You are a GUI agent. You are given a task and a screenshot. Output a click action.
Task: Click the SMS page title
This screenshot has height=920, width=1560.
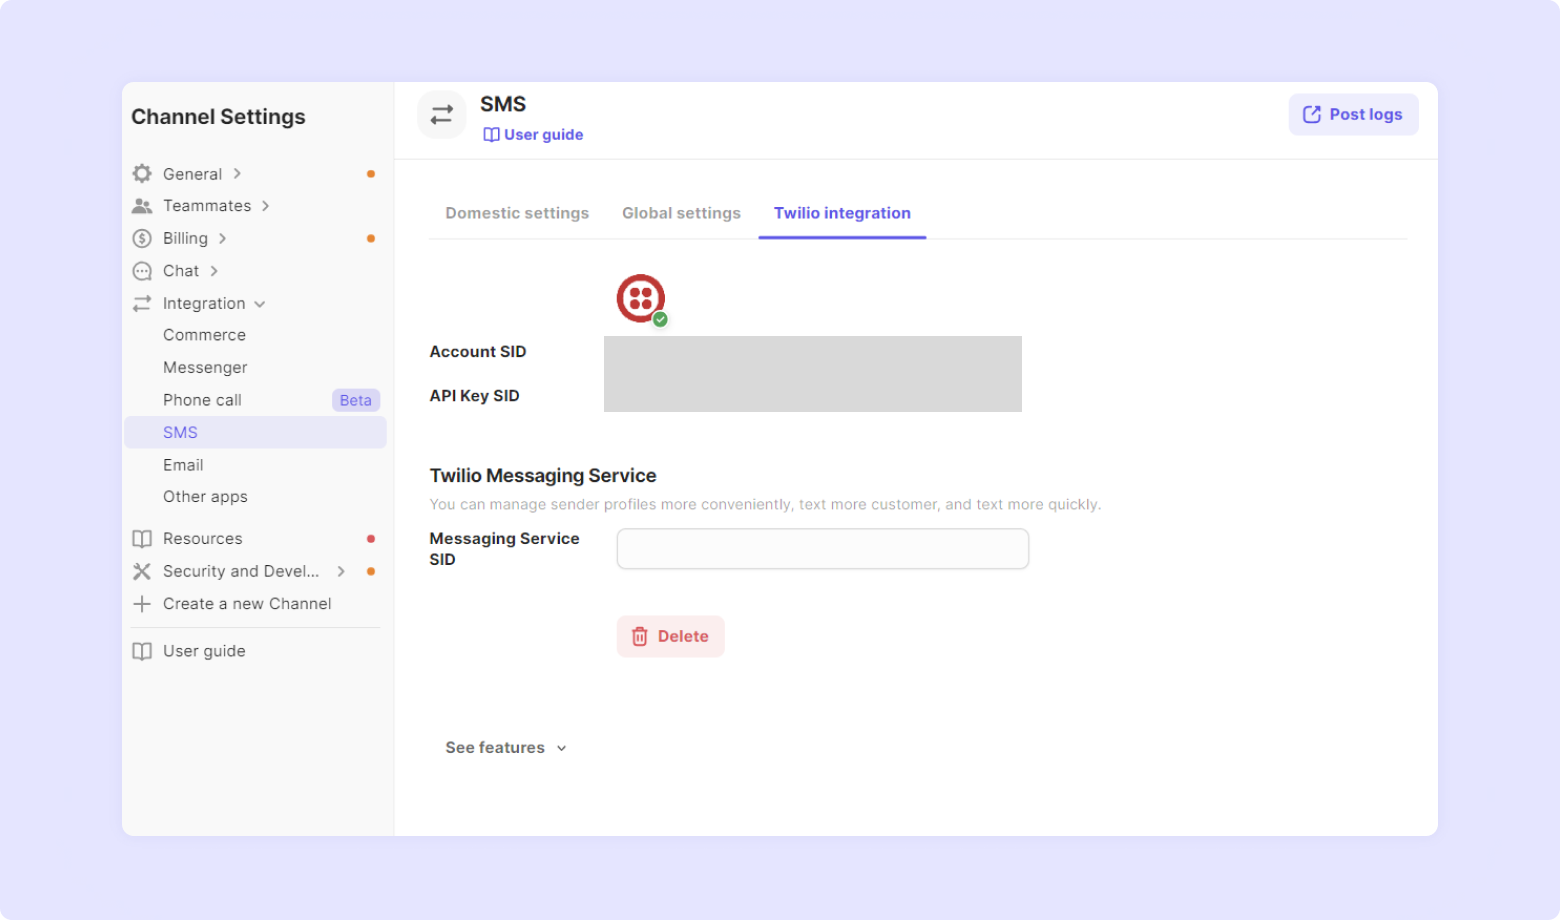(x=503, y=104)
